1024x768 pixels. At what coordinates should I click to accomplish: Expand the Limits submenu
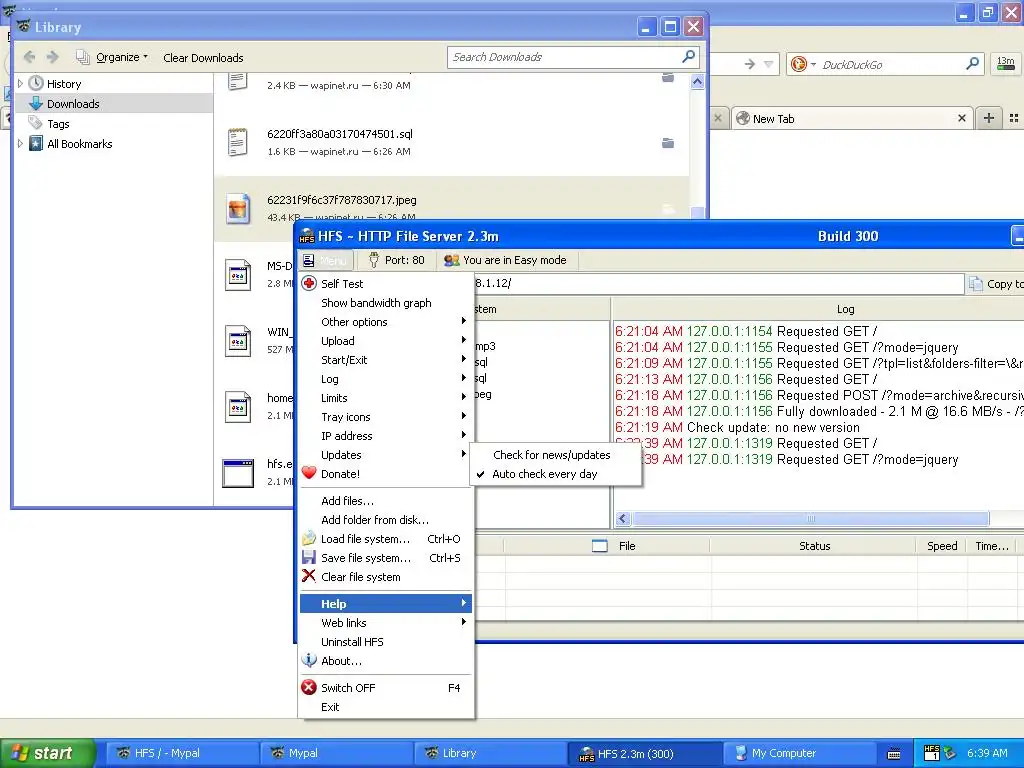pyautogui.click(x=386, y=397)
